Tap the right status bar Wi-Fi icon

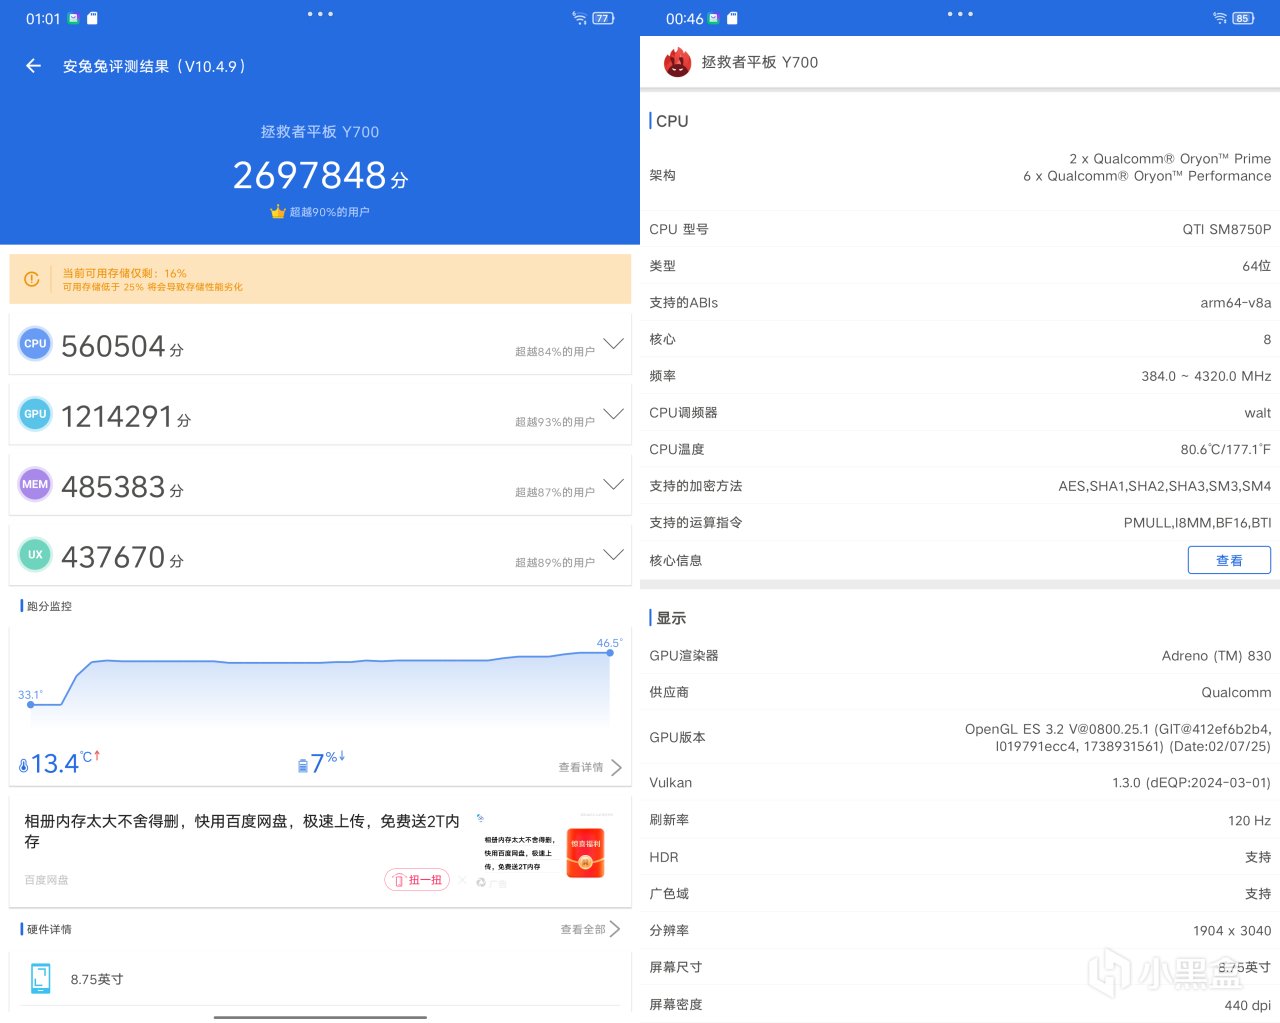pyautogui.click(x=1219, y=18)
